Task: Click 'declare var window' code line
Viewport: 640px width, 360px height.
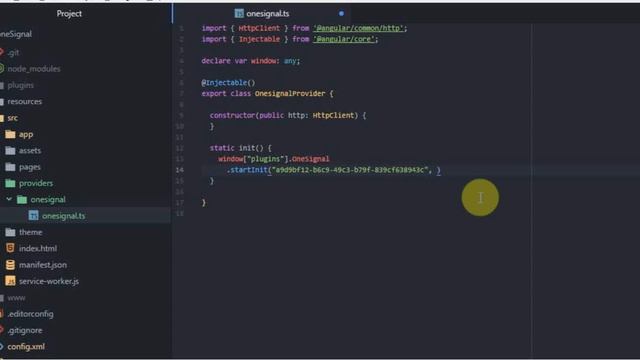Action: (x=251, y=61)
